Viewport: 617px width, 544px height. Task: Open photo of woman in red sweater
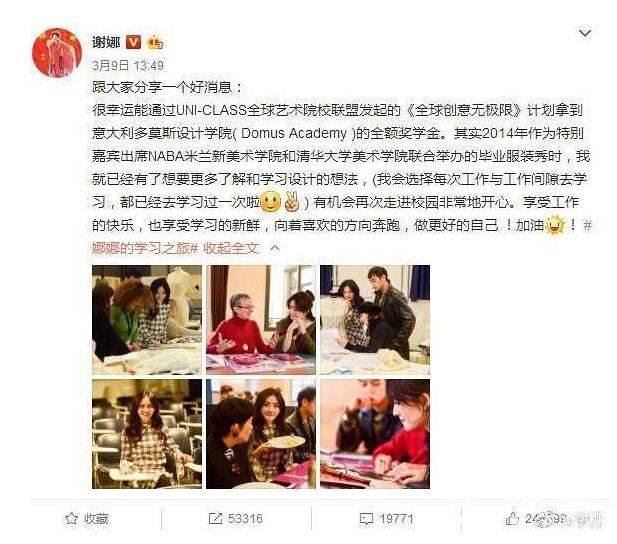pyautogui.click(x=261, y=320)
